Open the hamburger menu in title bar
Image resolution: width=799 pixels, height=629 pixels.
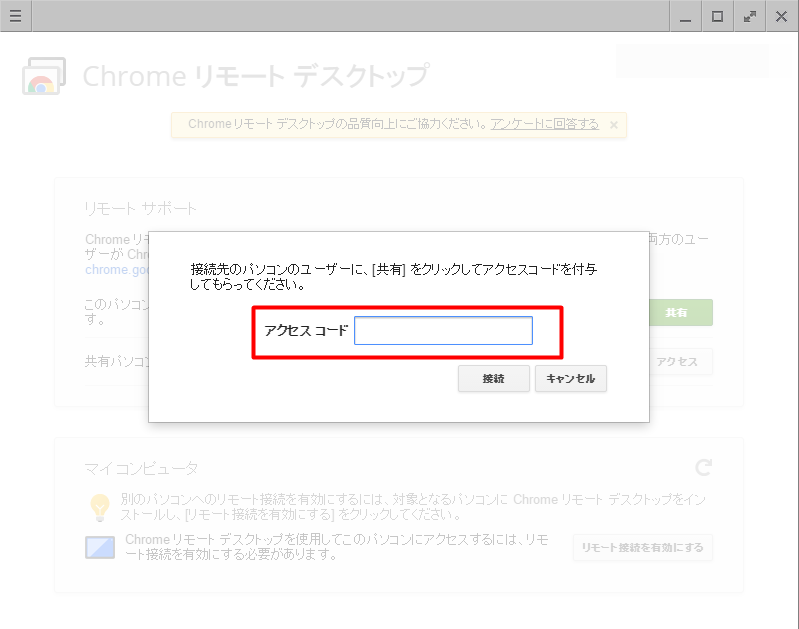coord(16,16)
